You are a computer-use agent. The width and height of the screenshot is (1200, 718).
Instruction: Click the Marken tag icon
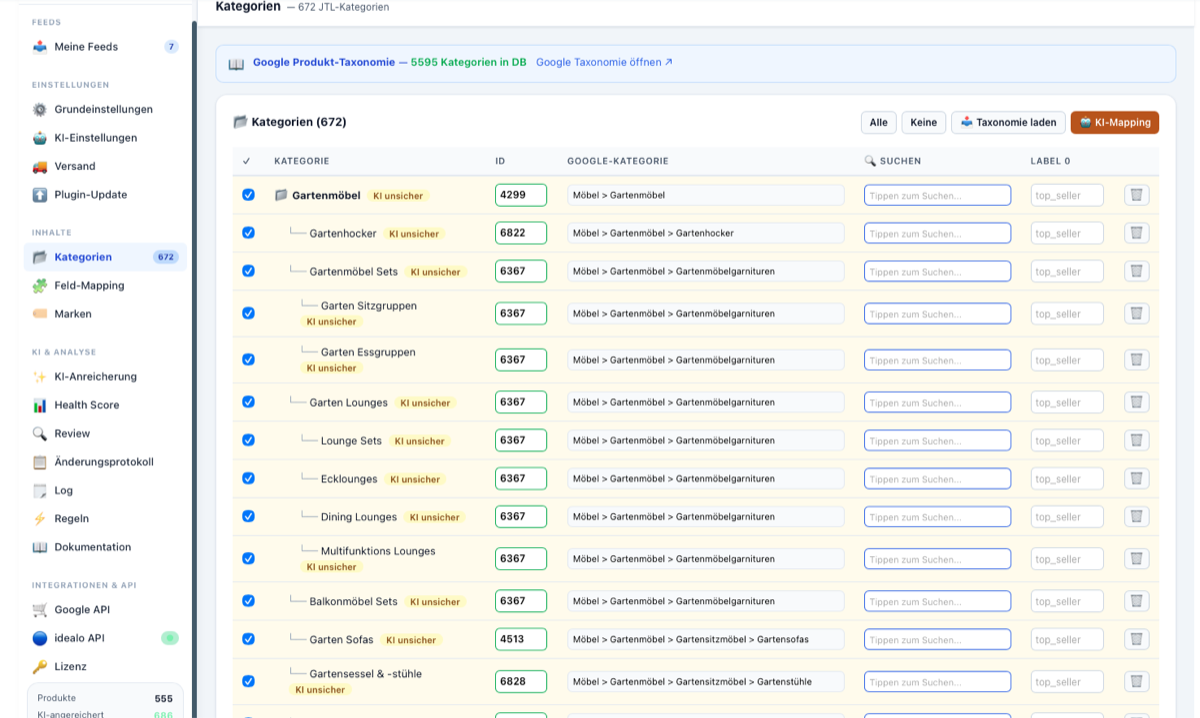40,314
